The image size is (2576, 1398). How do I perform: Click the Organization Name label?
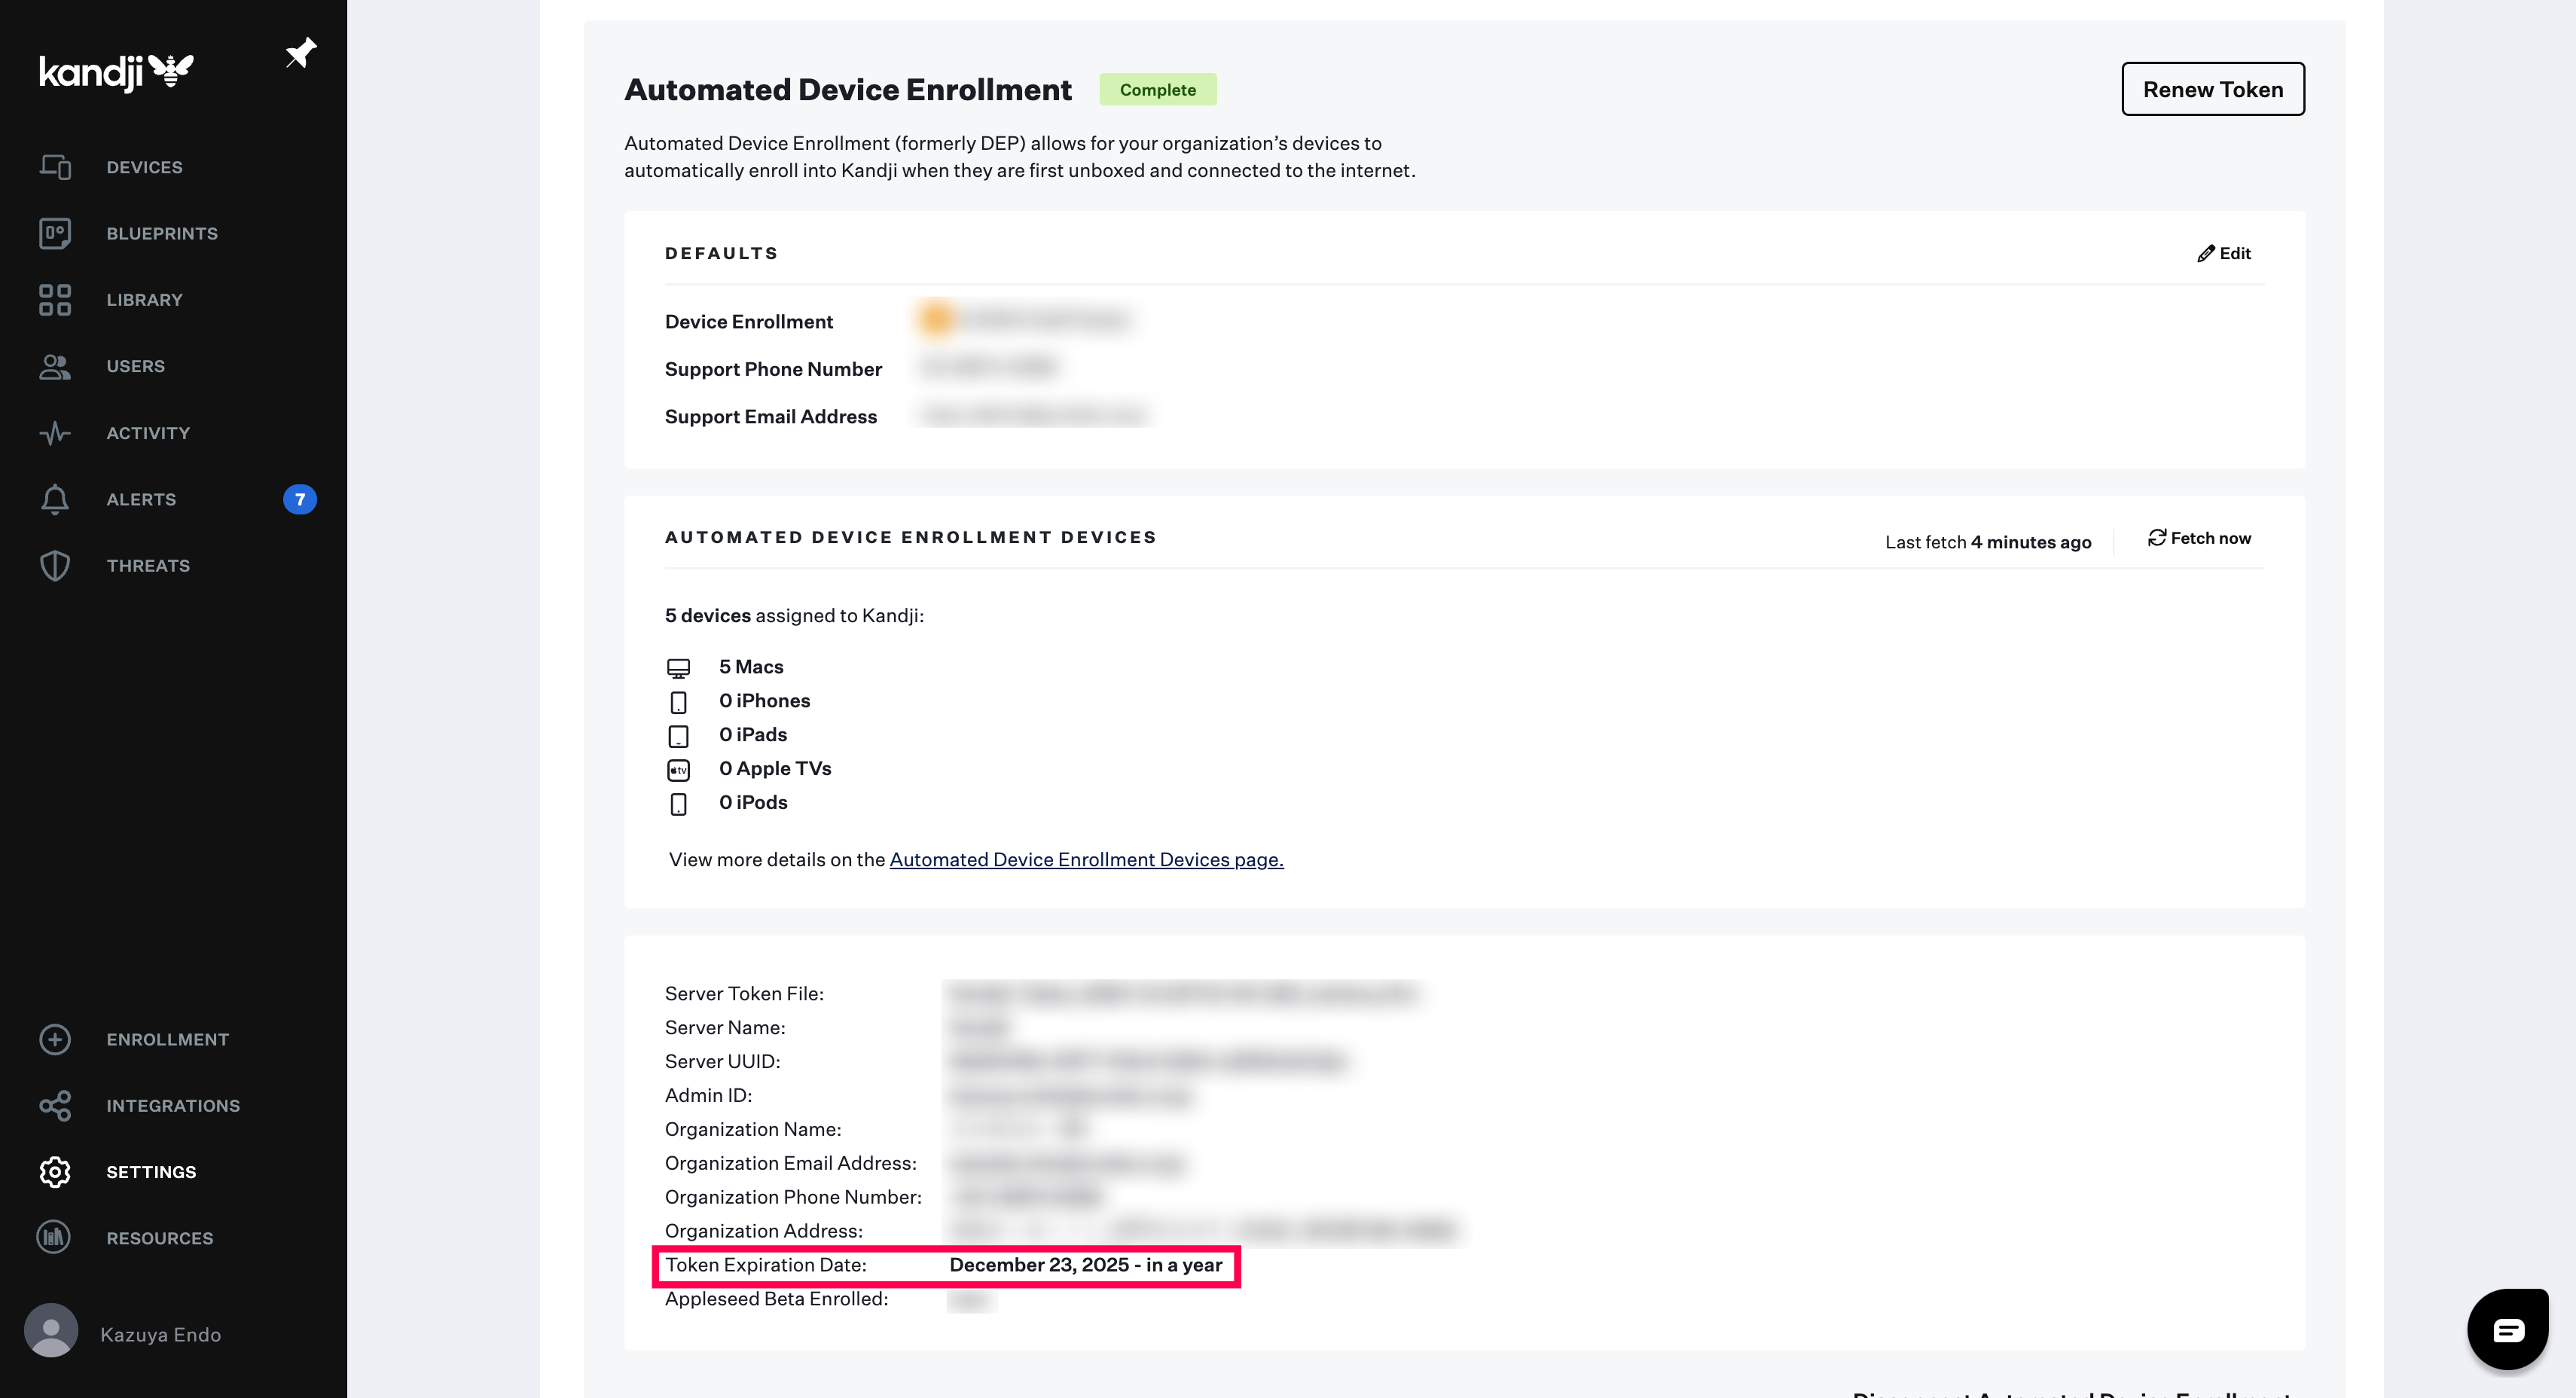tap(753, 1130)
